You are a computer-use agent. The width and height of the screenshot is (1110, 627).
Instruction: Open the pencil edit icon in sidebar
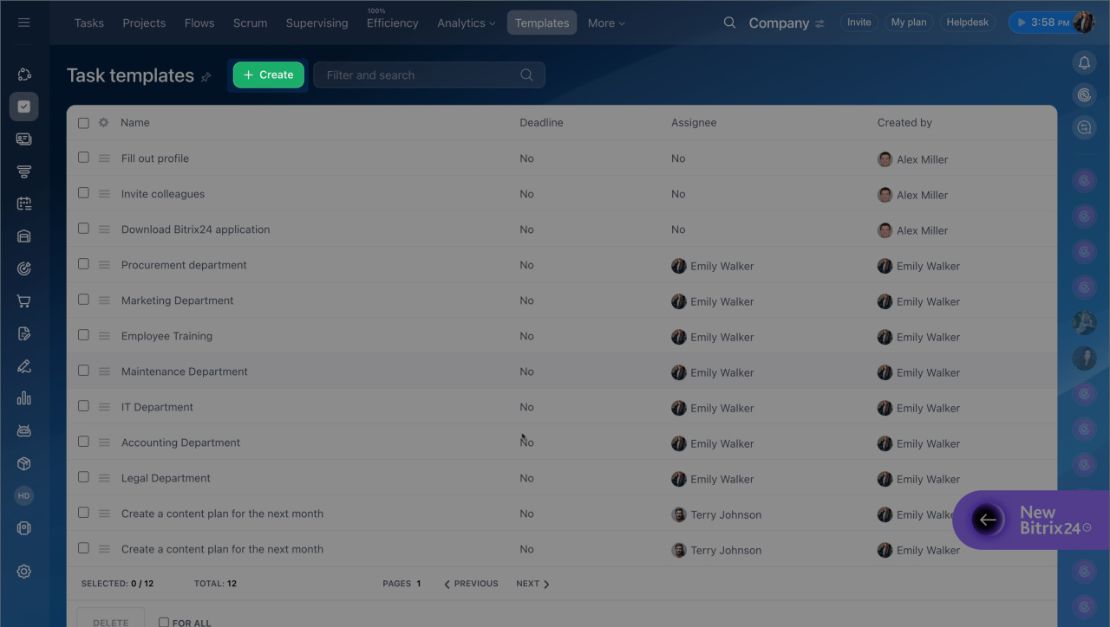coord(23,366)
